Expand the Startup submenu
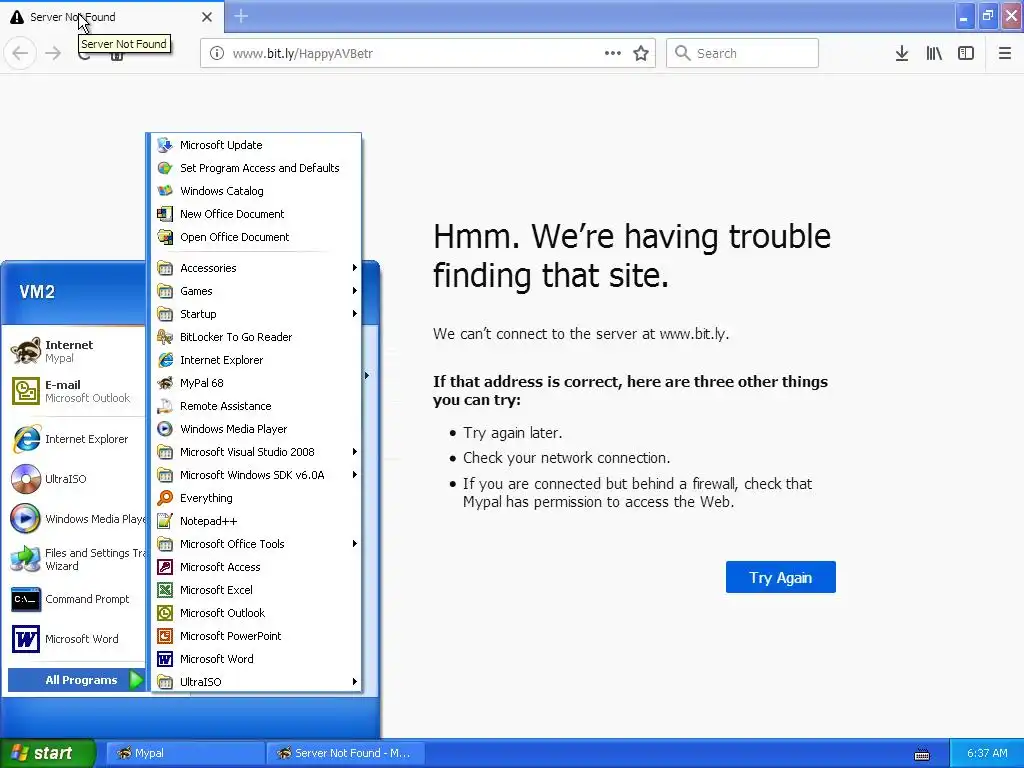Screen dimensions: 1024x768 256,313
